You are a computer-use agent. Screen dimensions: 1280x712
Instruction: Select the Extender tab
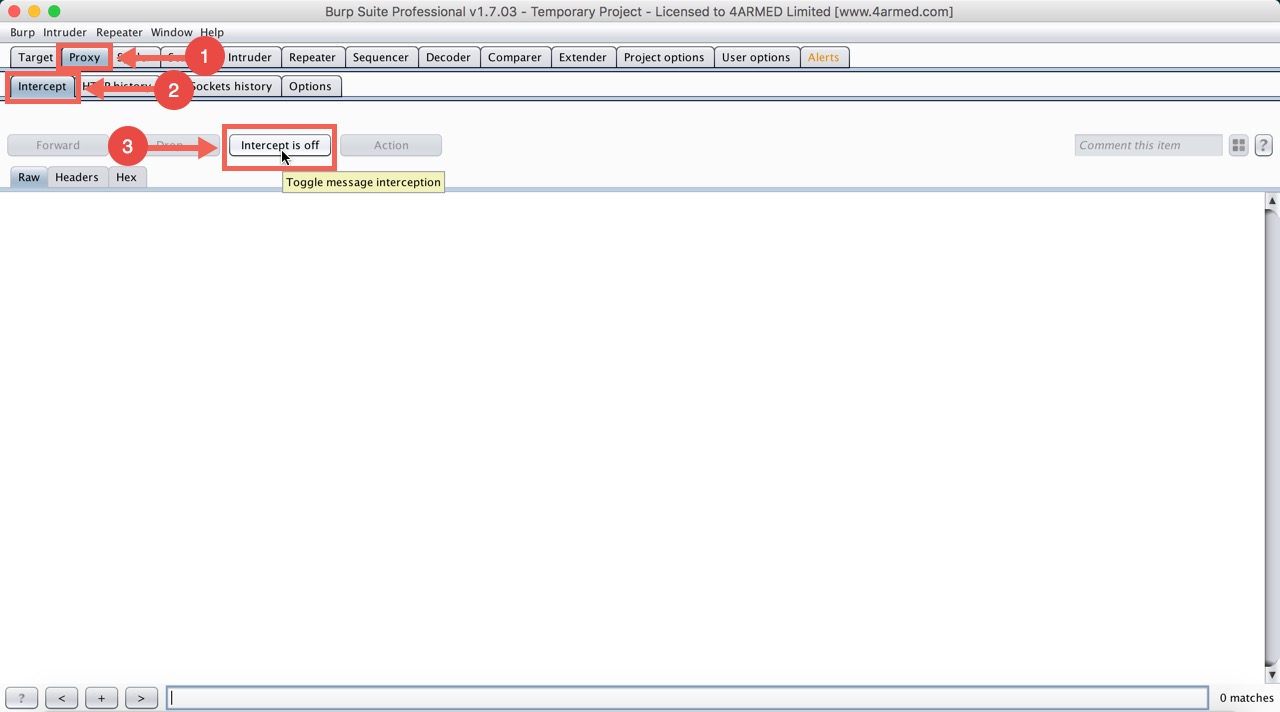(583, 57)
